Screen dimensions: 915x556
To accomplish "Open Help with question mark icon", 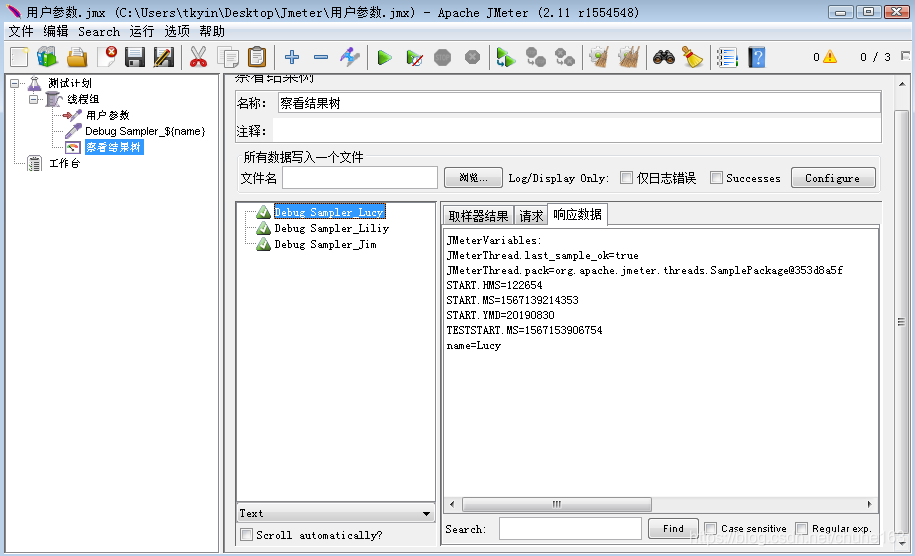I will click(757, 57).
